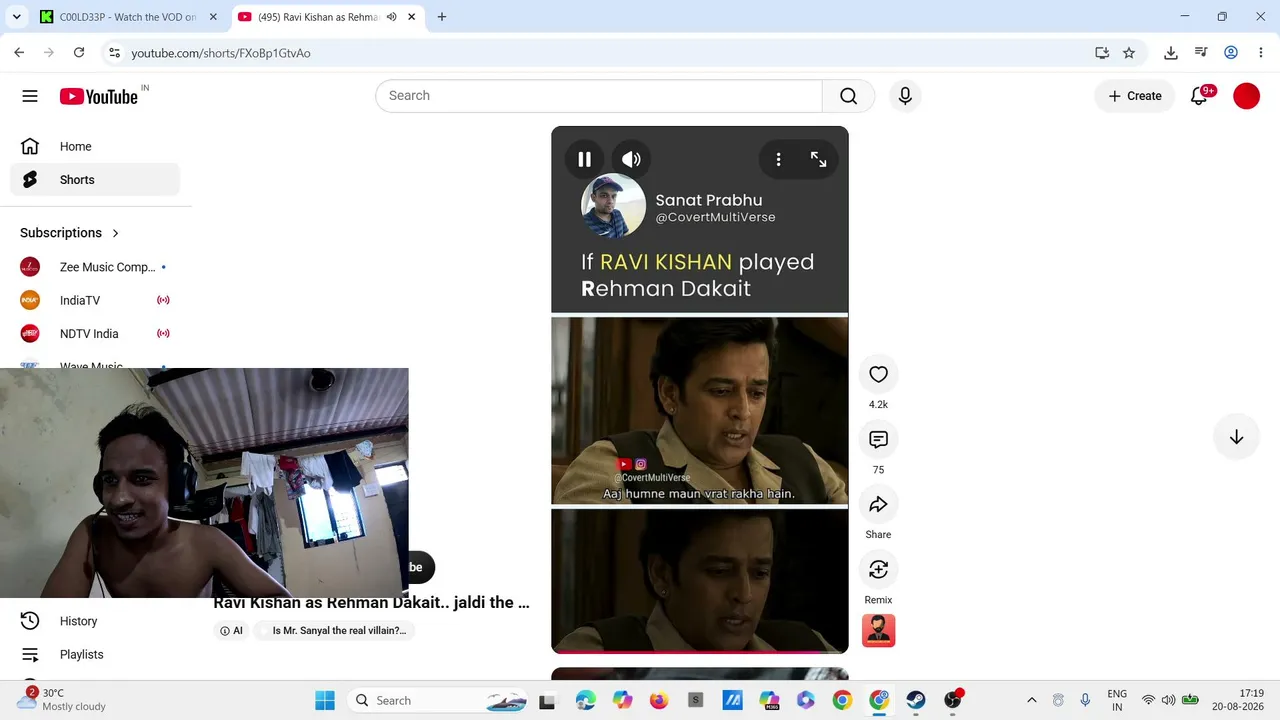Open History in the sidebar
The image size is (1280, 720).
point(95,621)
